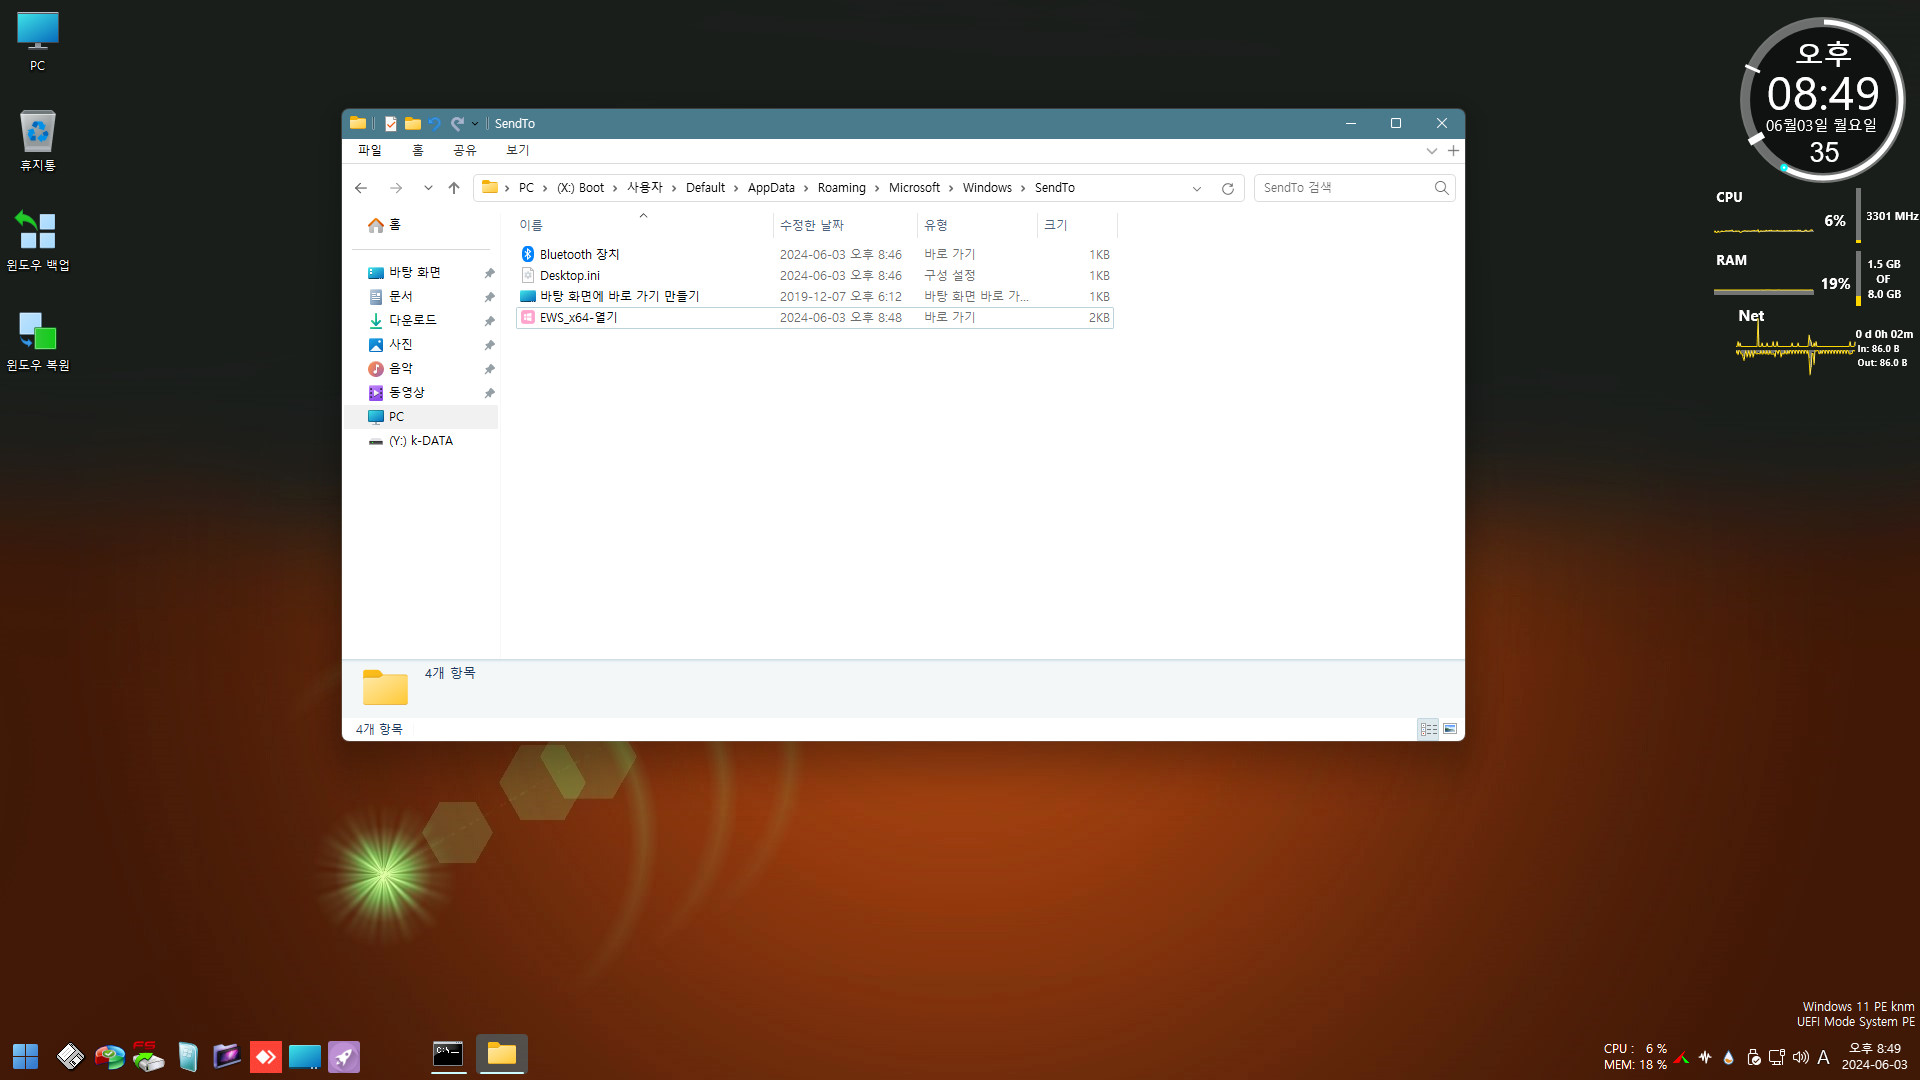The image size is (1920, 1080).
Task: Sort by the 수정한 날짜 column header
Action: (x=844, y=226)
